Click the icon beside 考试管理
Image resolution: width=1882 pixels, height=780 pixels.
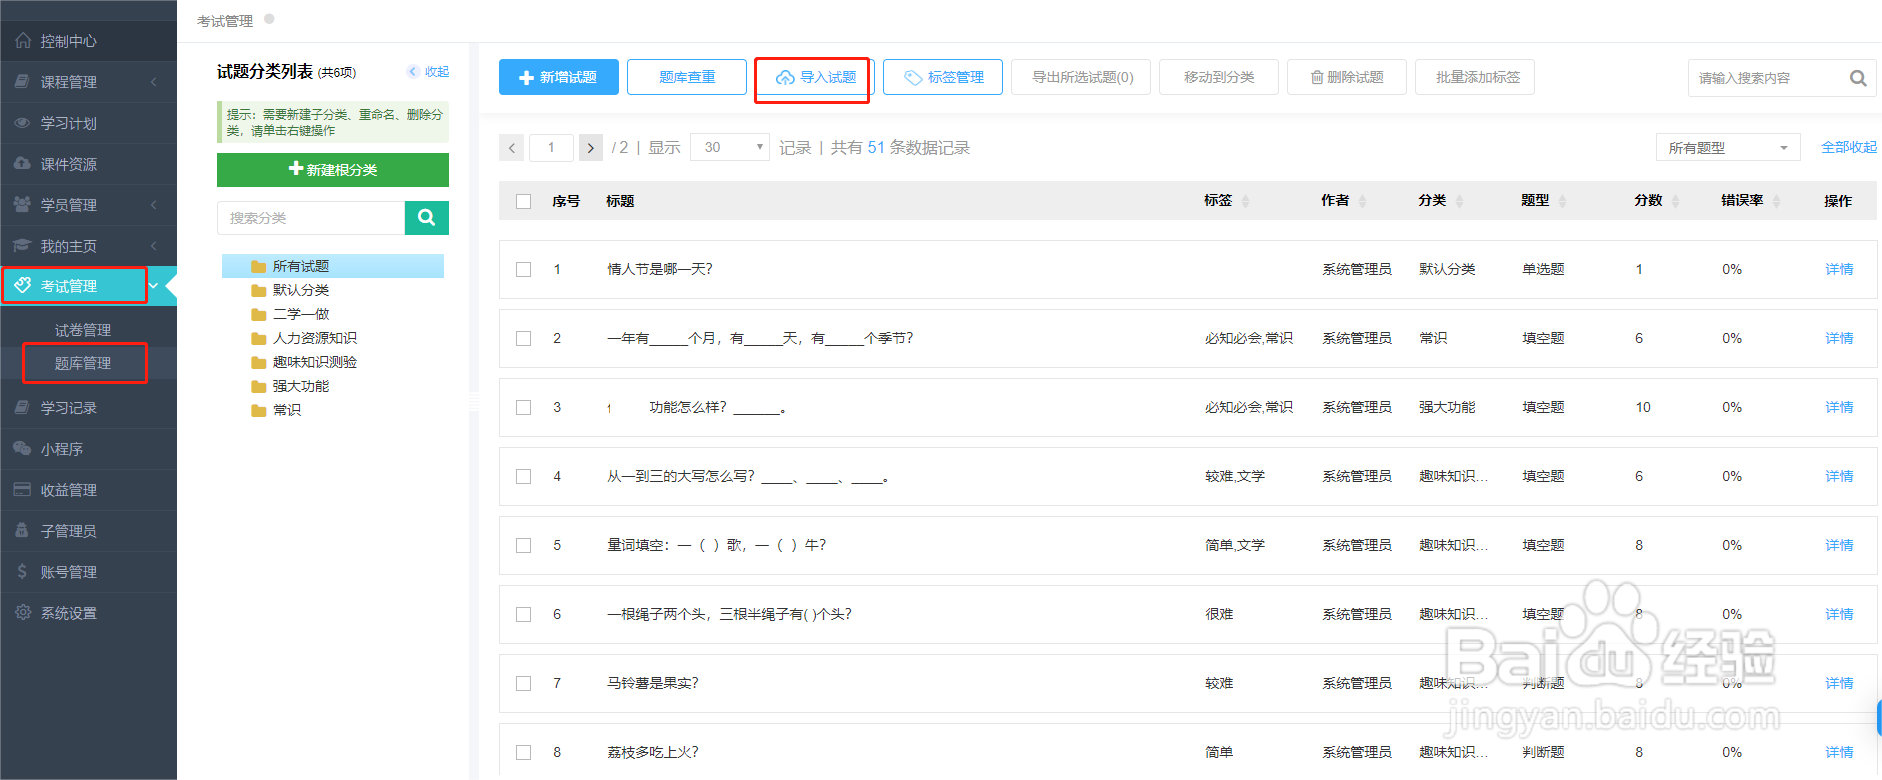23,285
